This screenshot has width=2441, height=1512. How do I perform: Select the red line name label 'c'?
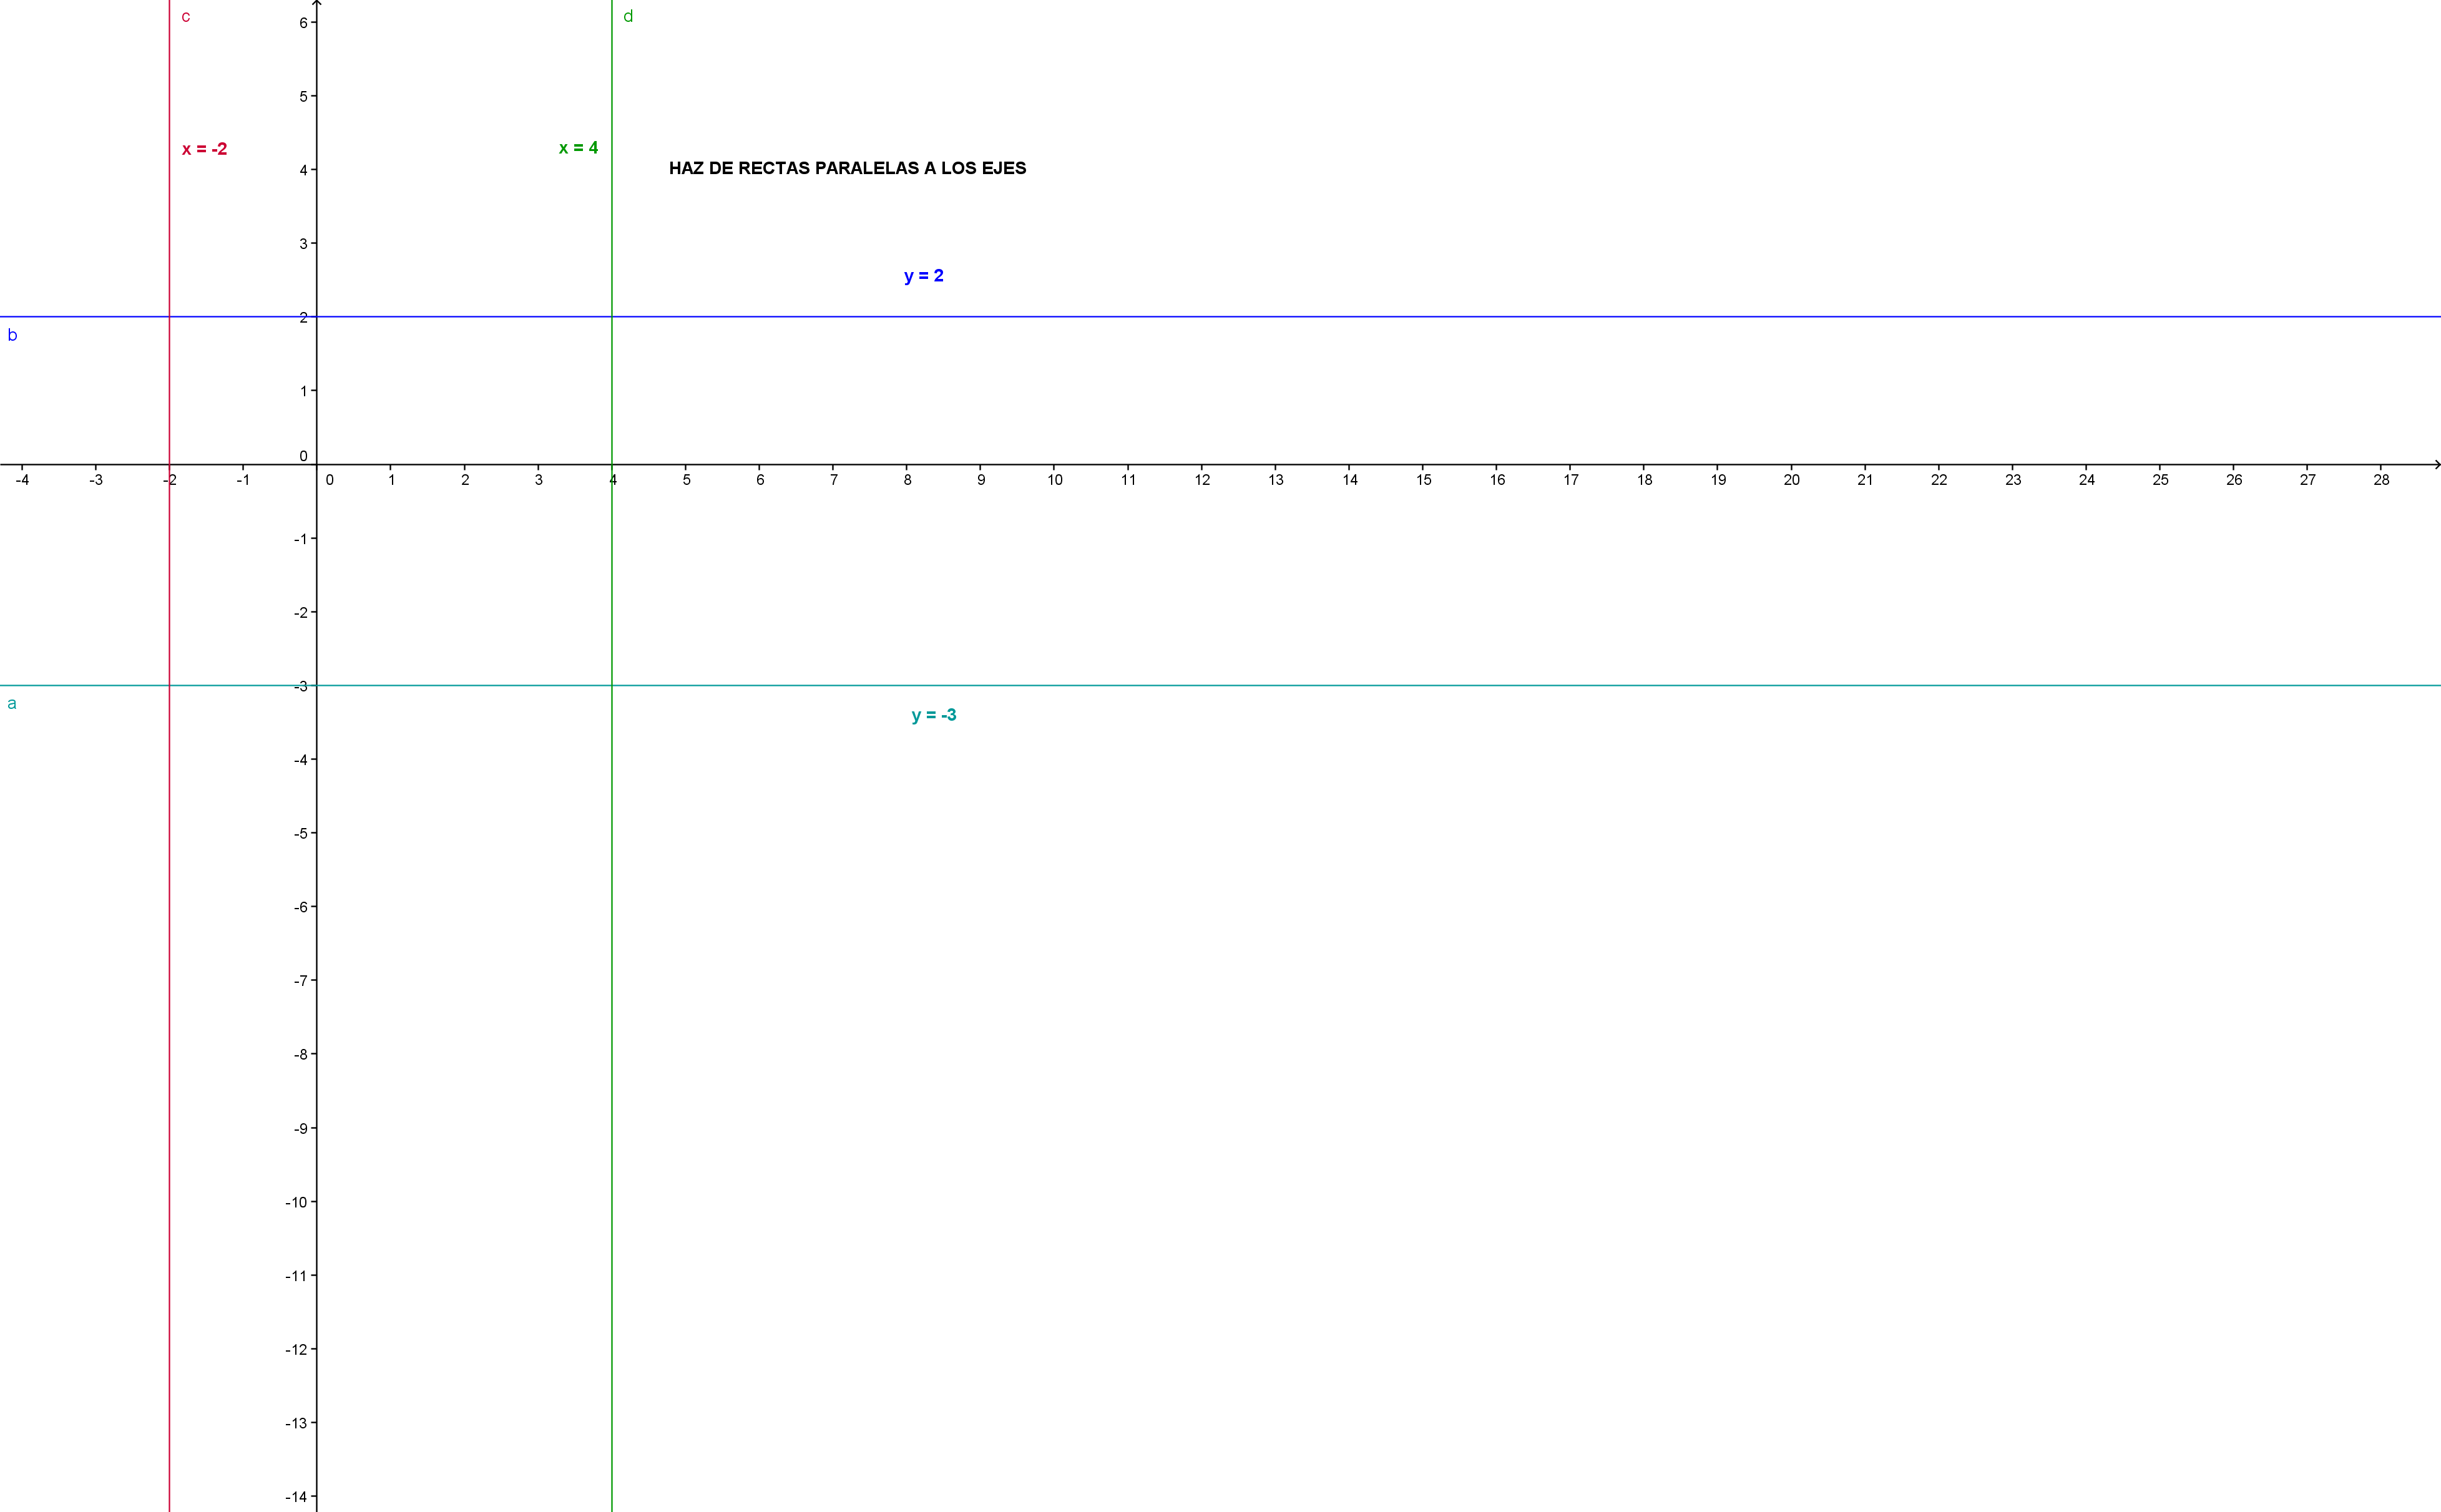pyautogui.click(x=186, y=17)
